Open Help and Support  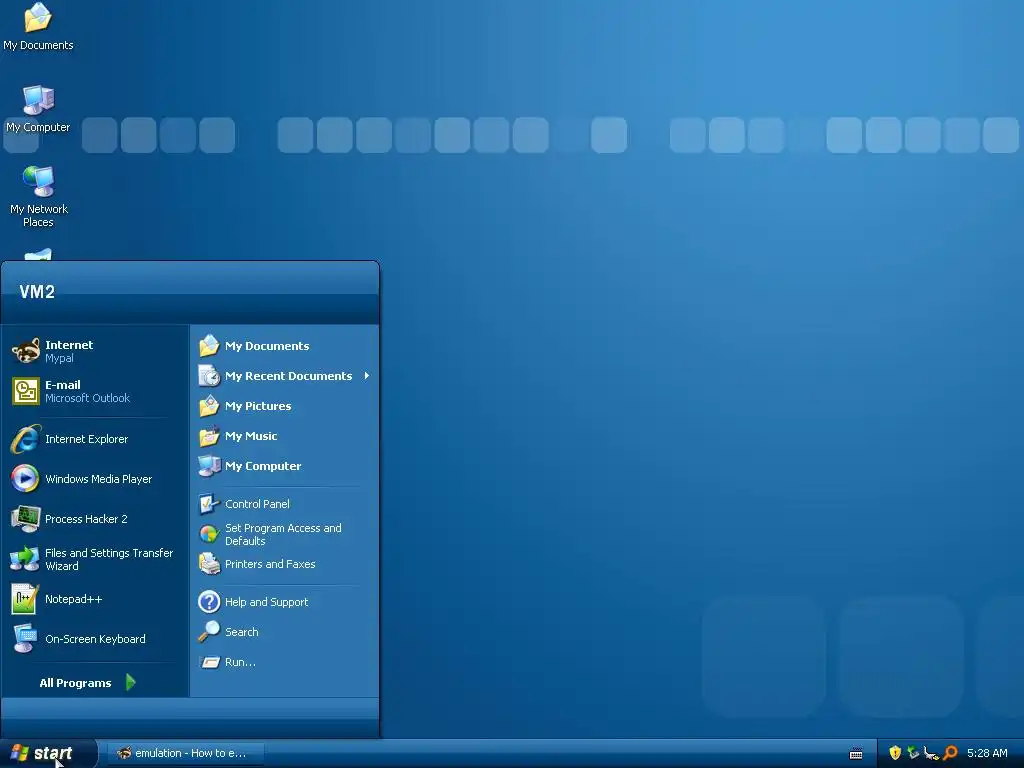click(x=285, y=602)
